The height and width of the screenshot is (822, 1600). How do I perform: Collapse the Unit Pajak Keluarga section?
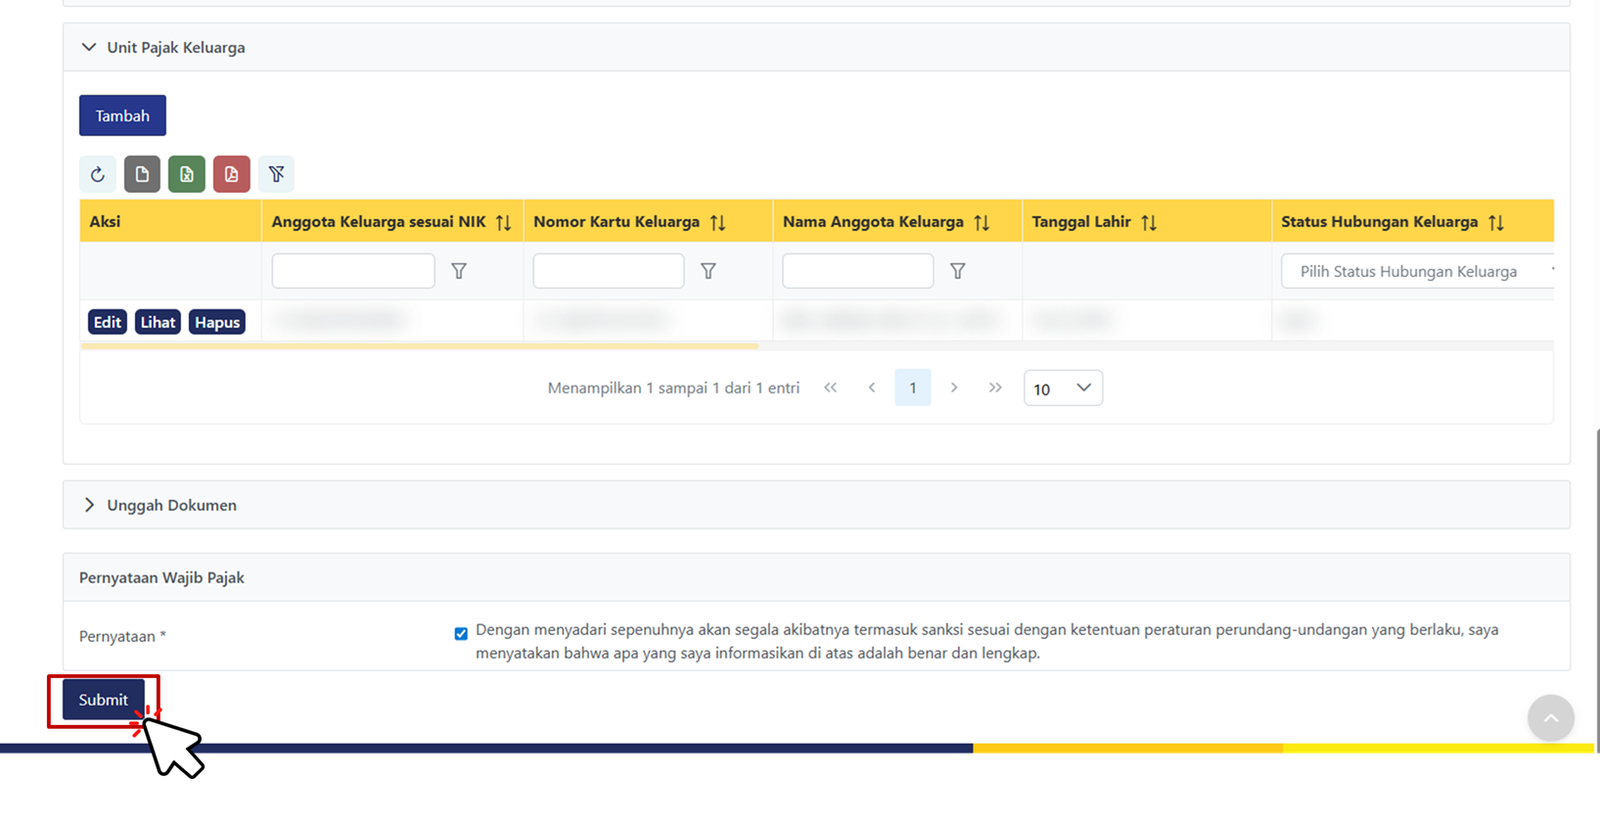pyautogui.click(x=89, y=47)
